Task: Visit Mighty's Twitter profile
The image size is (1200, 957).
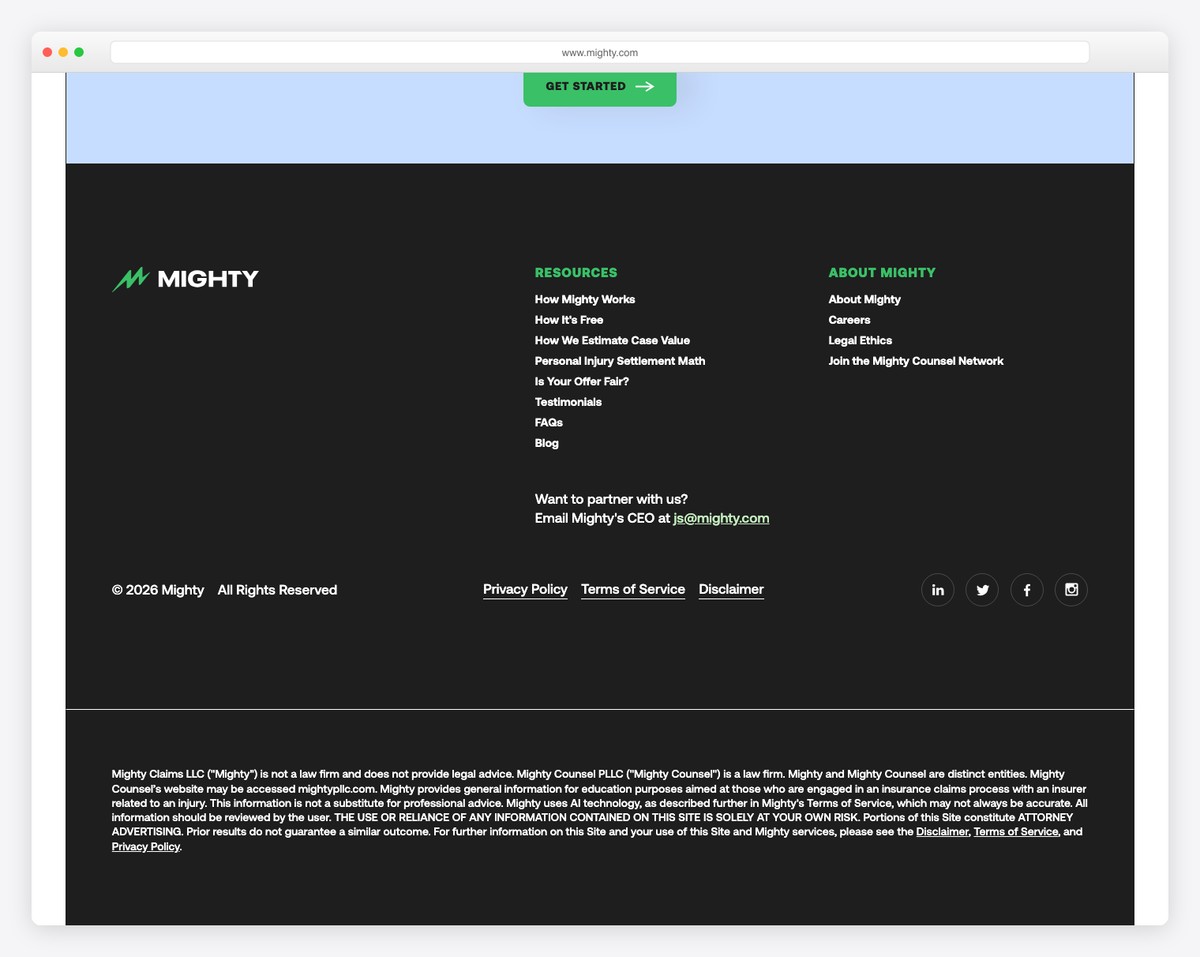Action: click(982, 589)
